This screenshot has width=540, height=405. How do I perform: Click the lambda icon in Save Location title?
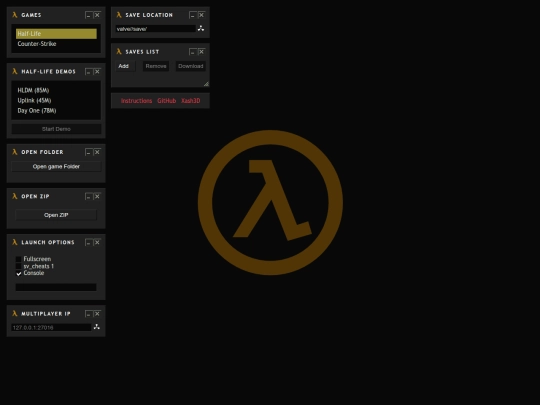[119, 15]
